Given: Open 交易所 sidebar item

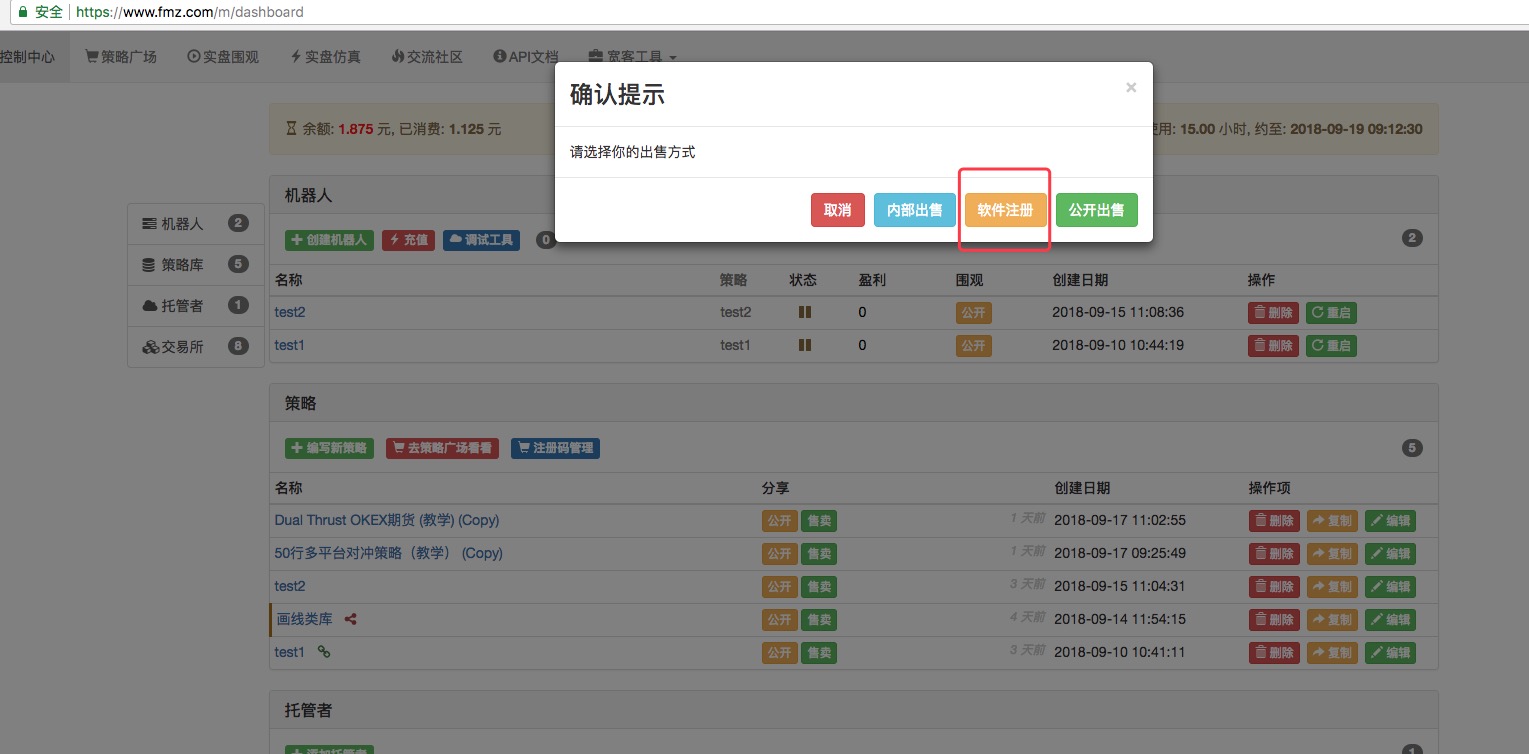Looking at the screenshot, I should 183,347.
